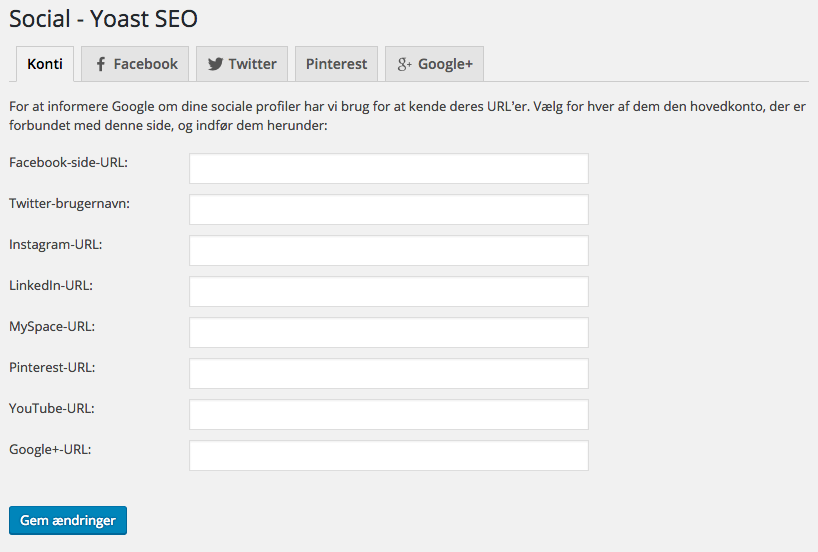Save with the Gem ændringer button
The width and height of the screenshot is (818, 552).
(68, 520)
